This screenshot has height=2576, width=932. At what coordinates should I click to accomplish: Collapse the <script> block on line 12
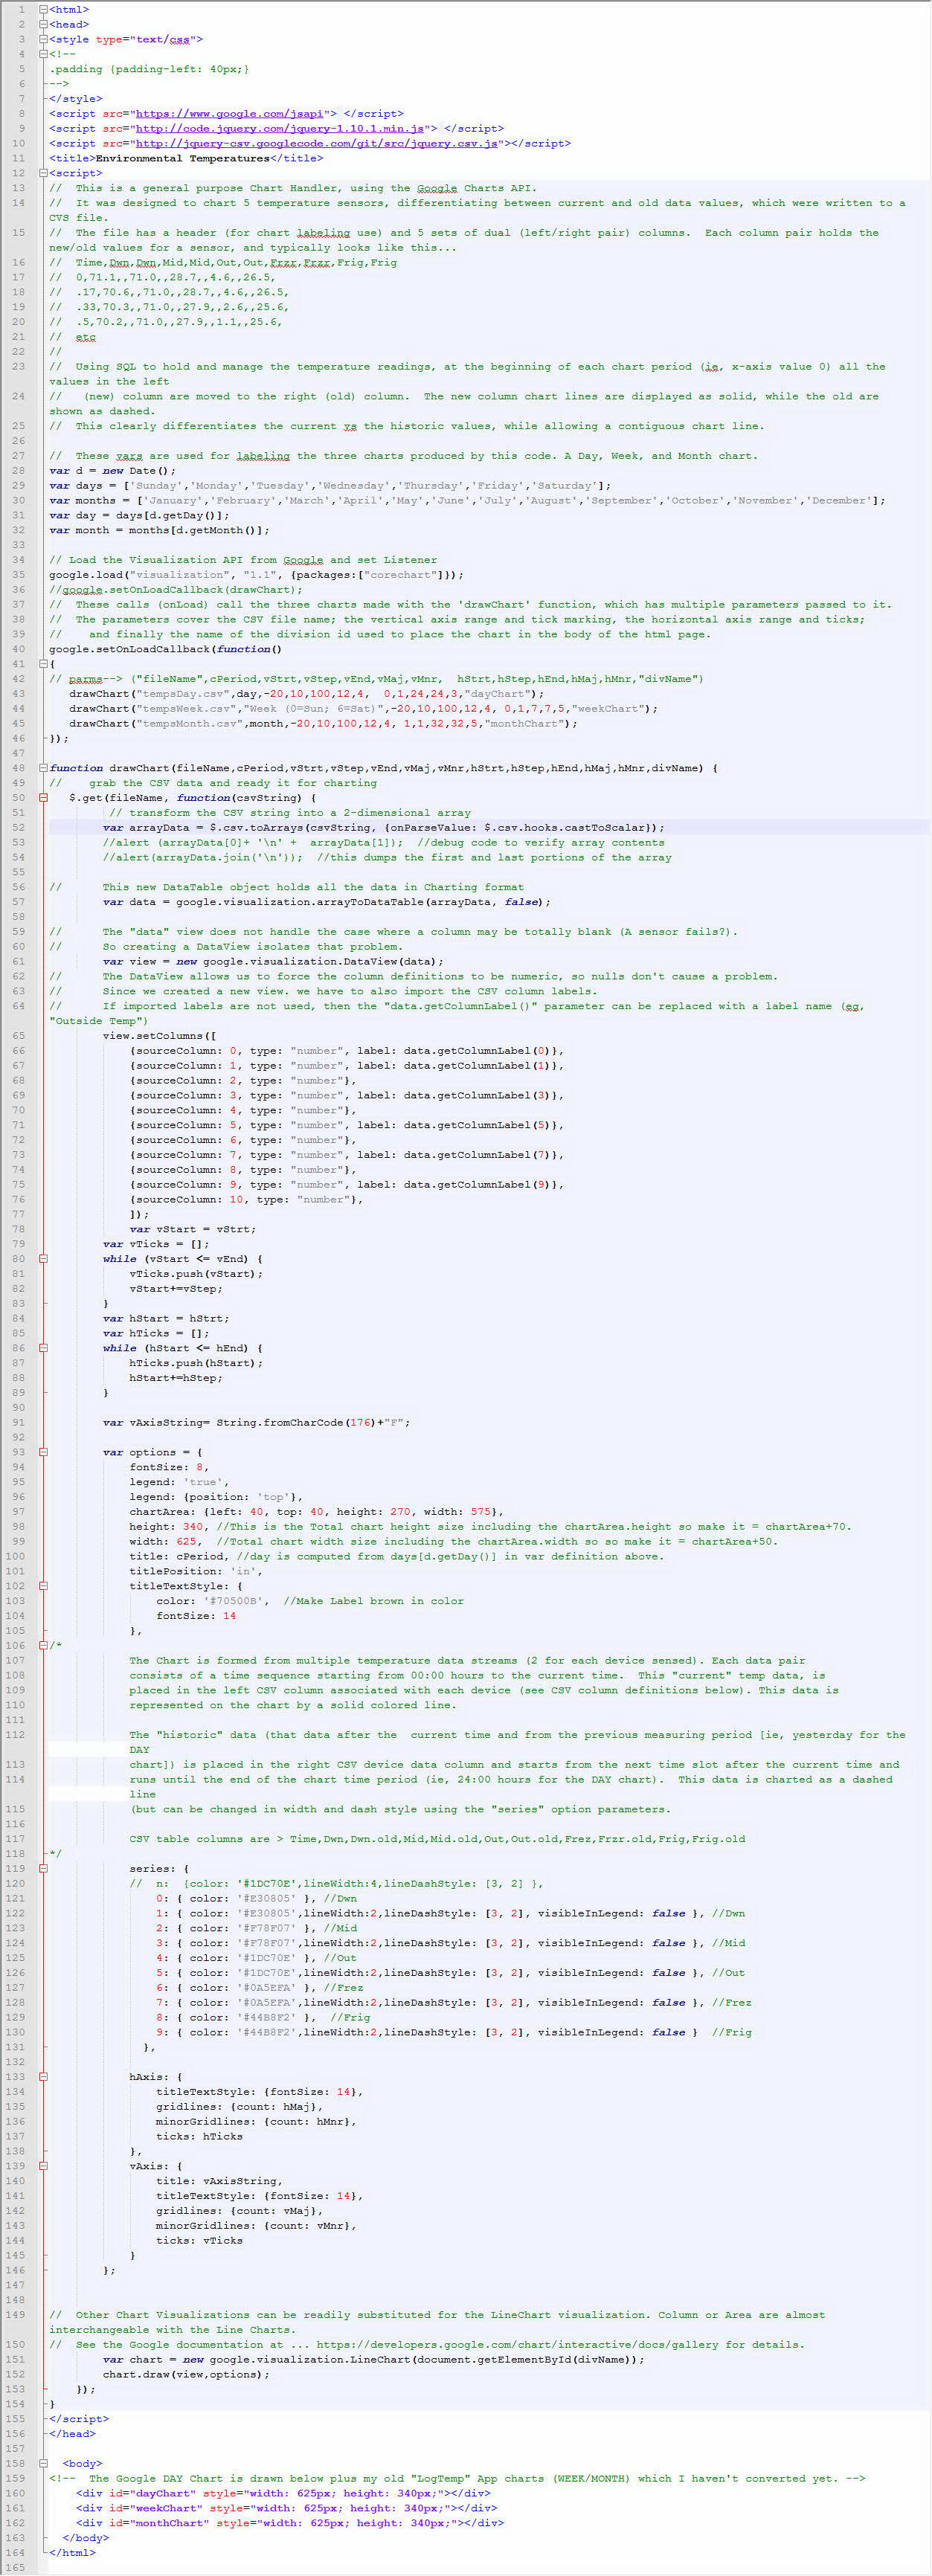tap(43, 173)
